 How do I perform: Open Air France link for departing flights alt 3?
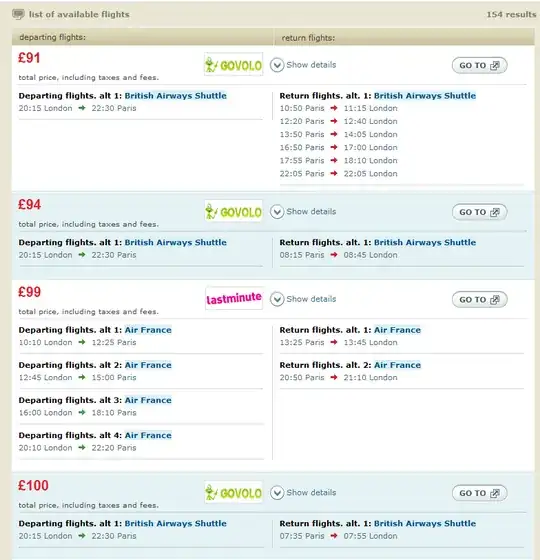148,400
